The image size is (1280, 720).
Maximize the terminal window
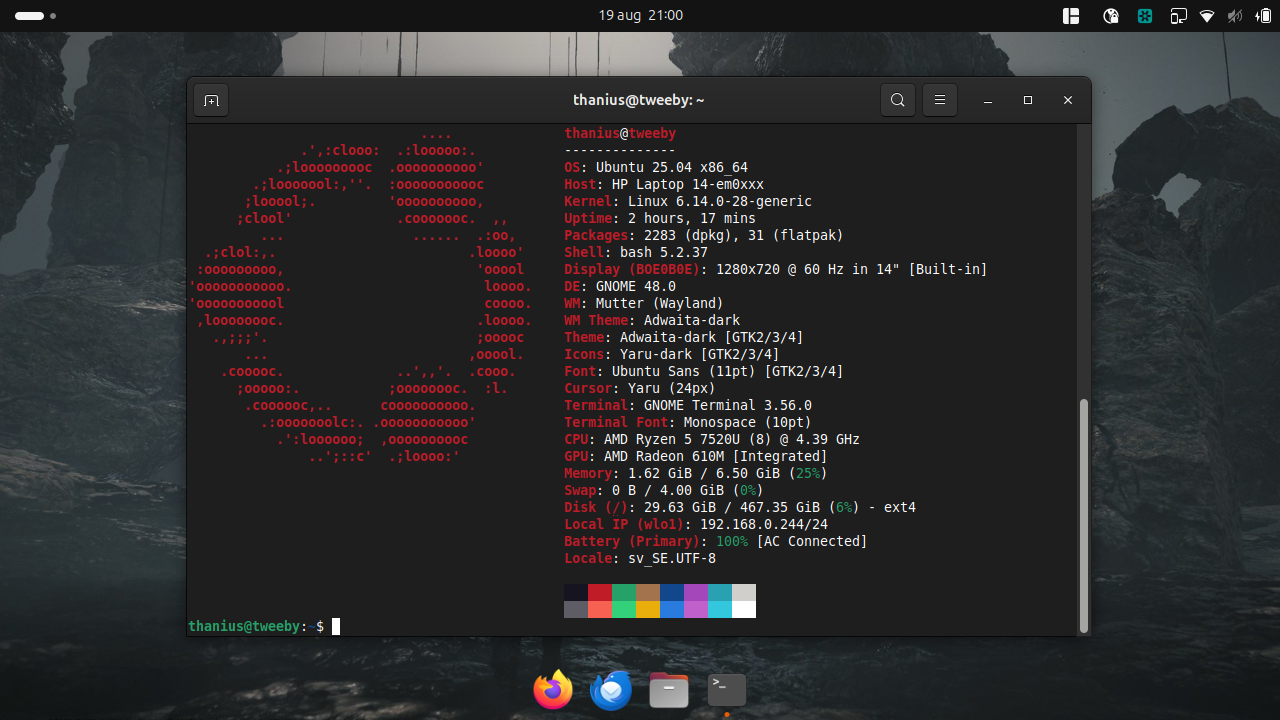click(x=1028, y=100)
